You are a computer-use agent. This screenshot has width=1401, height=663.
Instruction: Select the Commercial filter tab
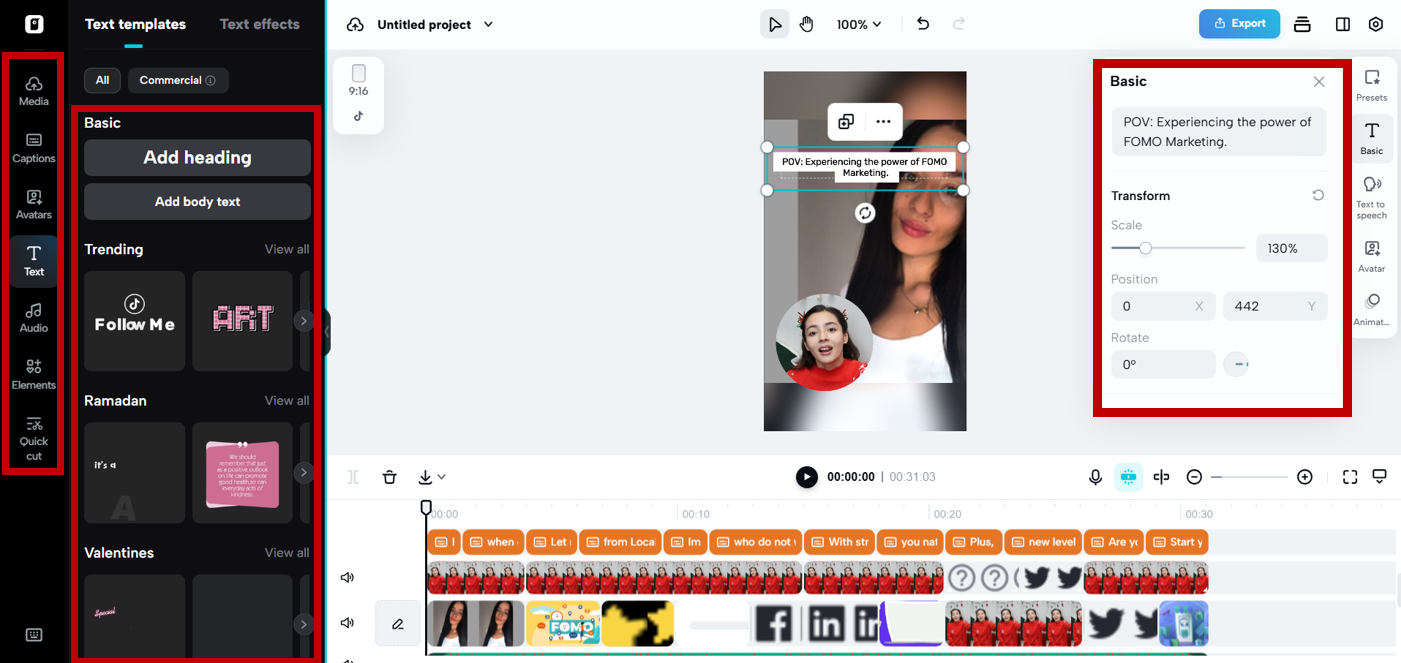178,80
